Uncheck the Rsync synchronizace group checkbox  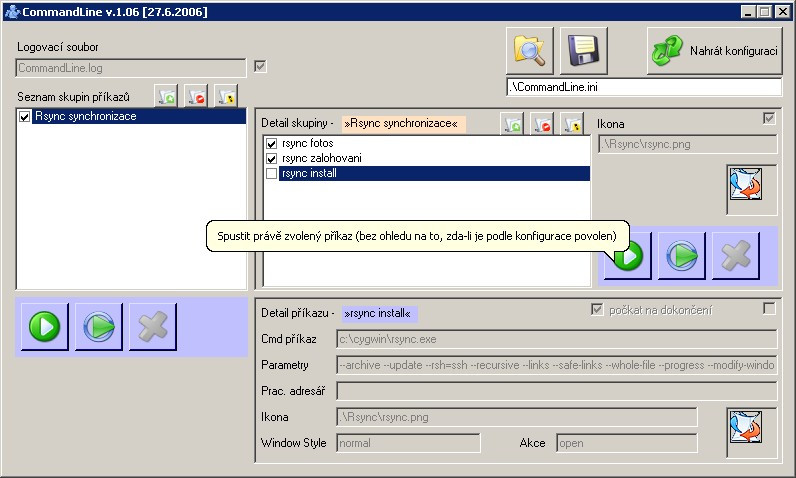(x=24, y=117)
